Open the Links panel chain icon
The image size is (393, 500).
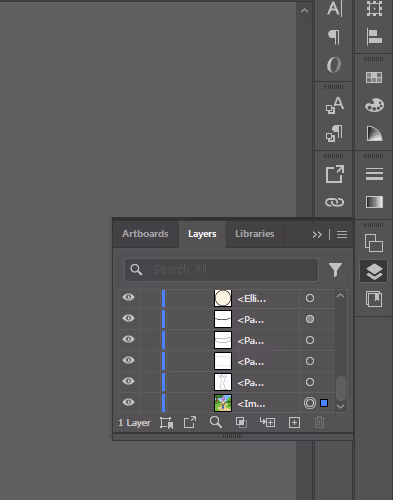click(x=334, y=202)
